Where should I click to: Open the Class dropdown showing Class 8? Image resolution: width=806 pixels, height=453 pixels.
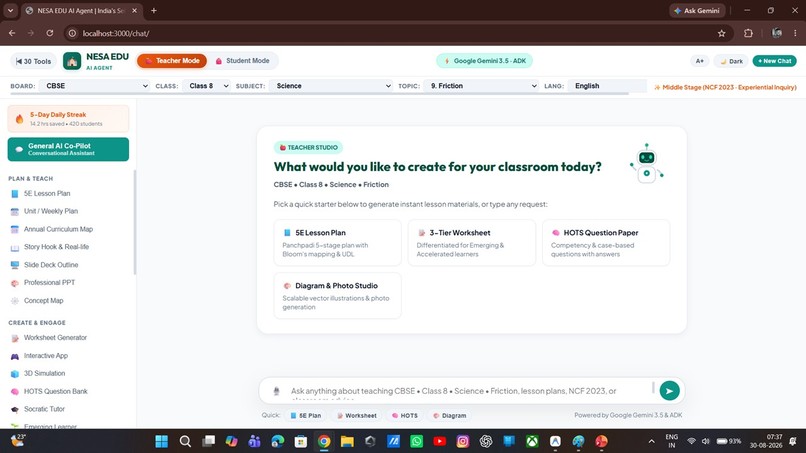coord(206,86)
